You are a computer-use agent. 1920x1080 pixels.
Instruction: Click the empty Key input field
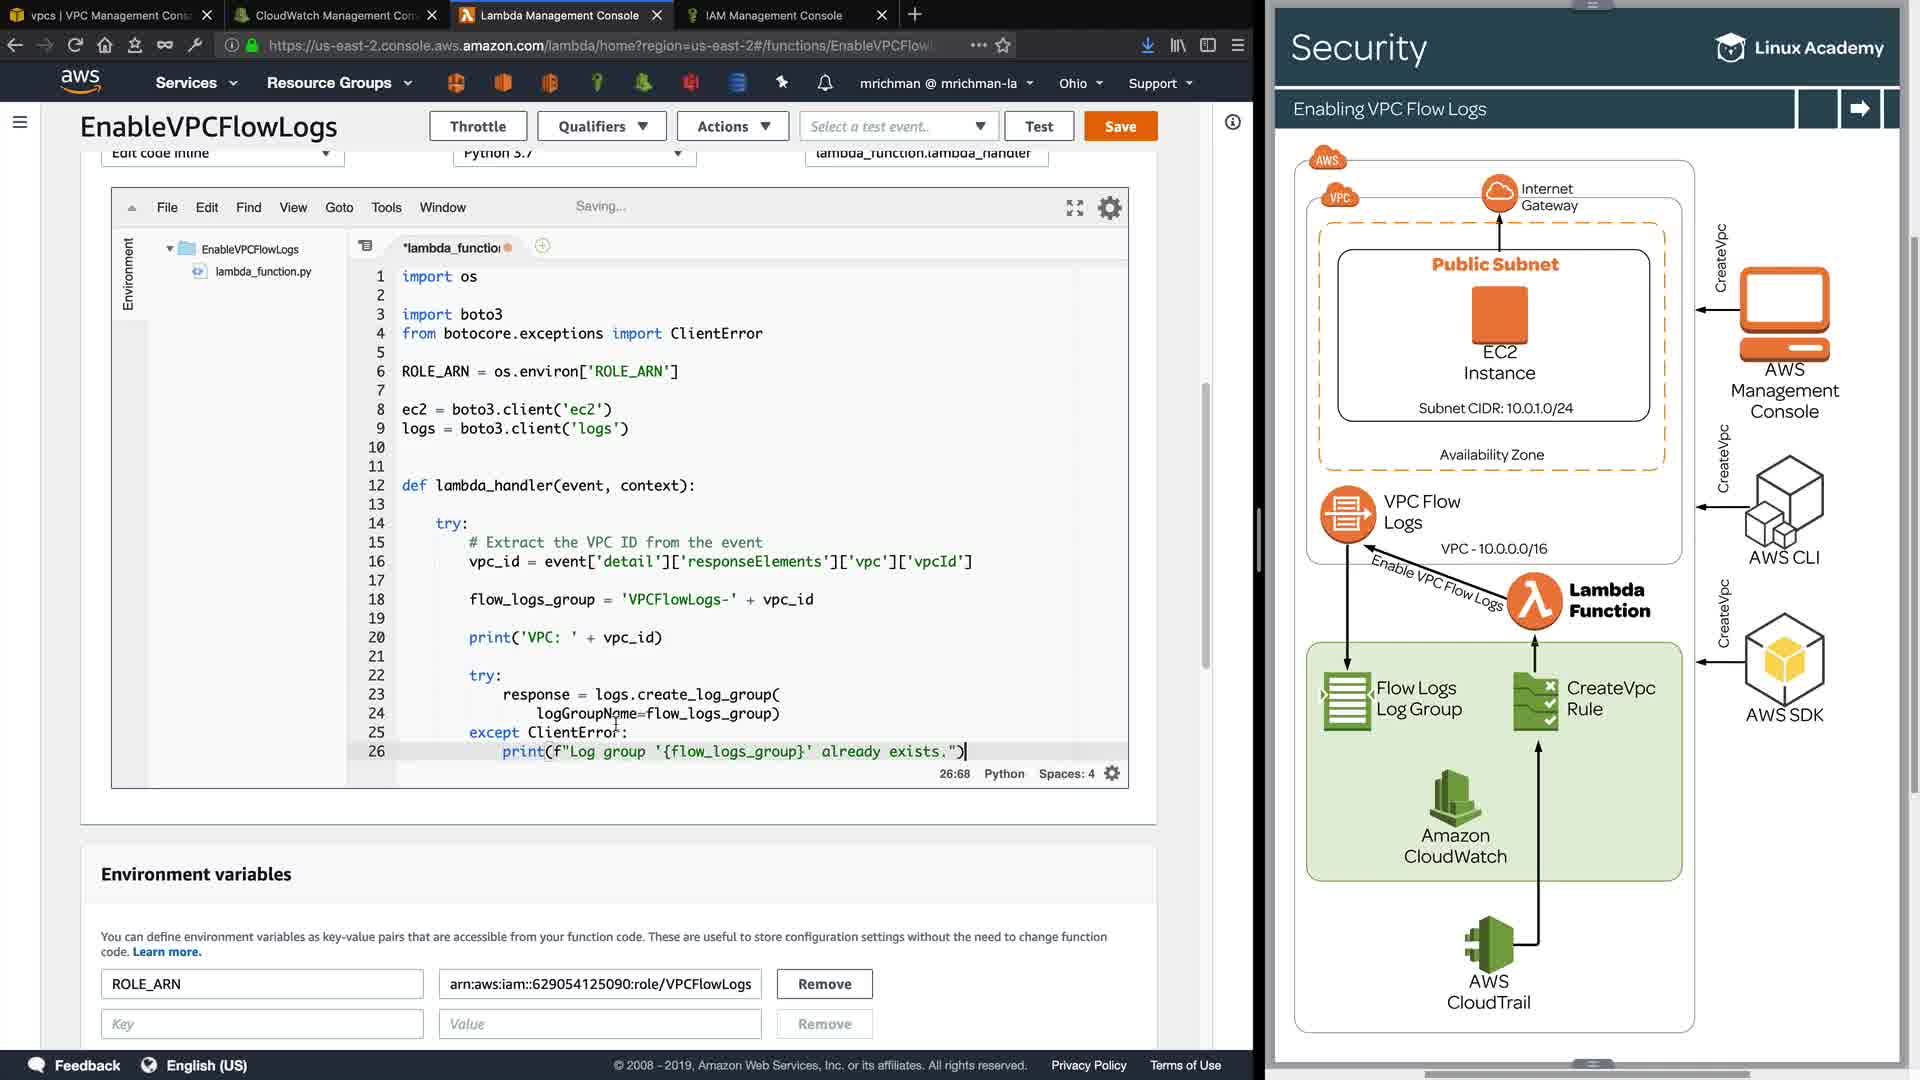pyautogui.click(x=262, y=1024)
